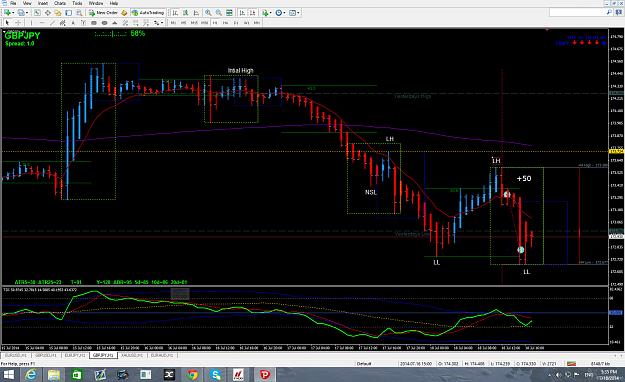This screenshot has height=382, width=625.
Task: Click the Indicators list icon
Action: coord(265,13)
